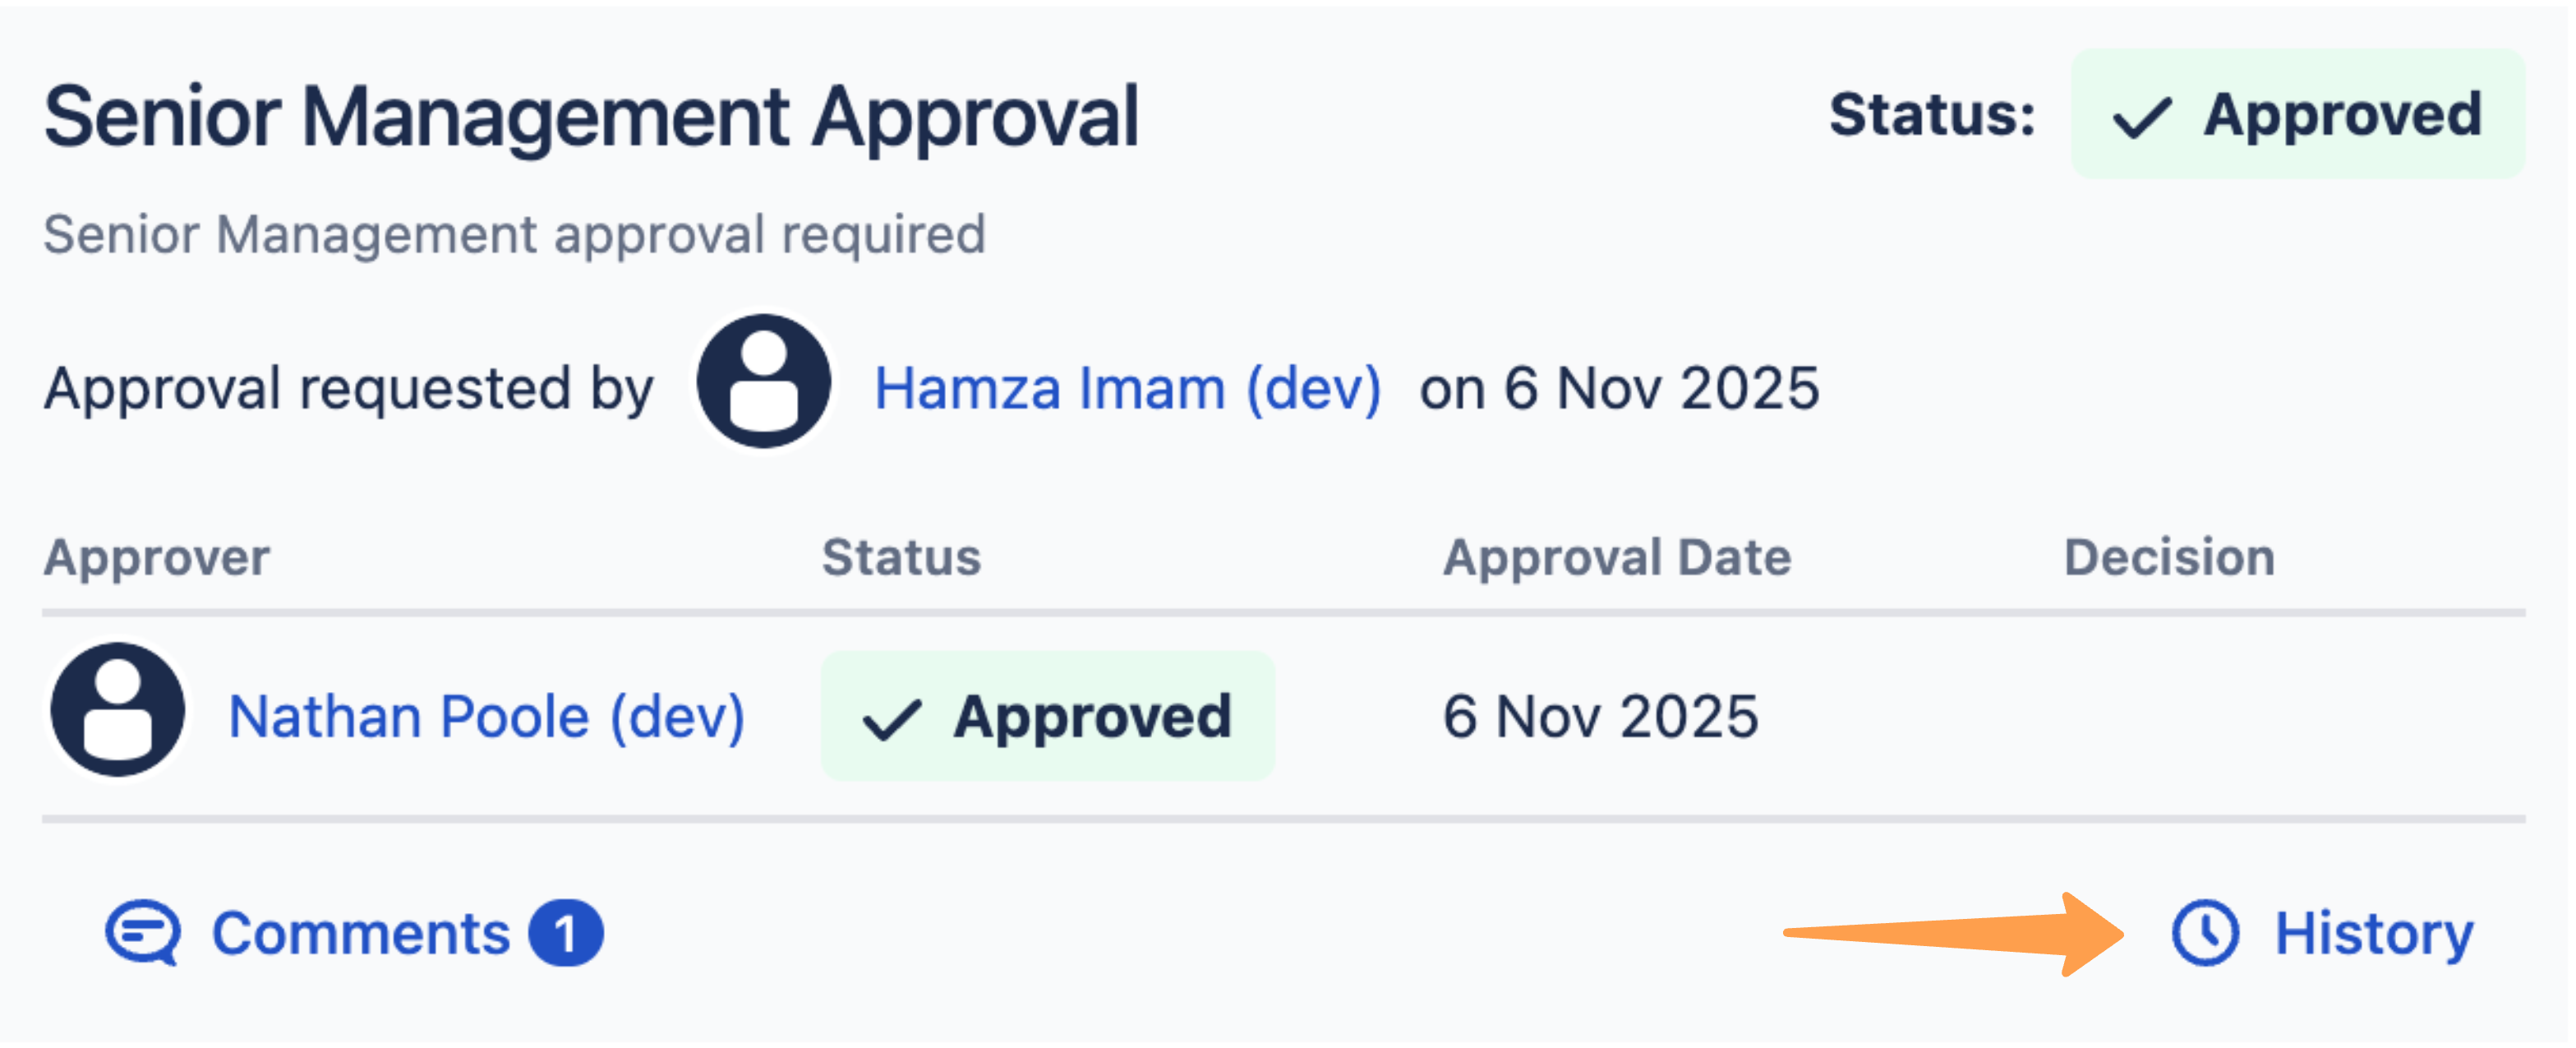Click the Status column header
This screenshot has height=1048, width=2576.
(901, 557)
